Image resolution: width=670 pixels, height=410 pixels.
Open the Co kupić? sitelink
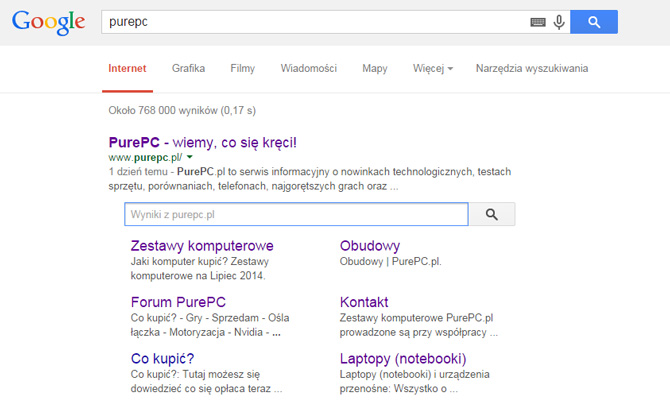click(x=162, y=359)
